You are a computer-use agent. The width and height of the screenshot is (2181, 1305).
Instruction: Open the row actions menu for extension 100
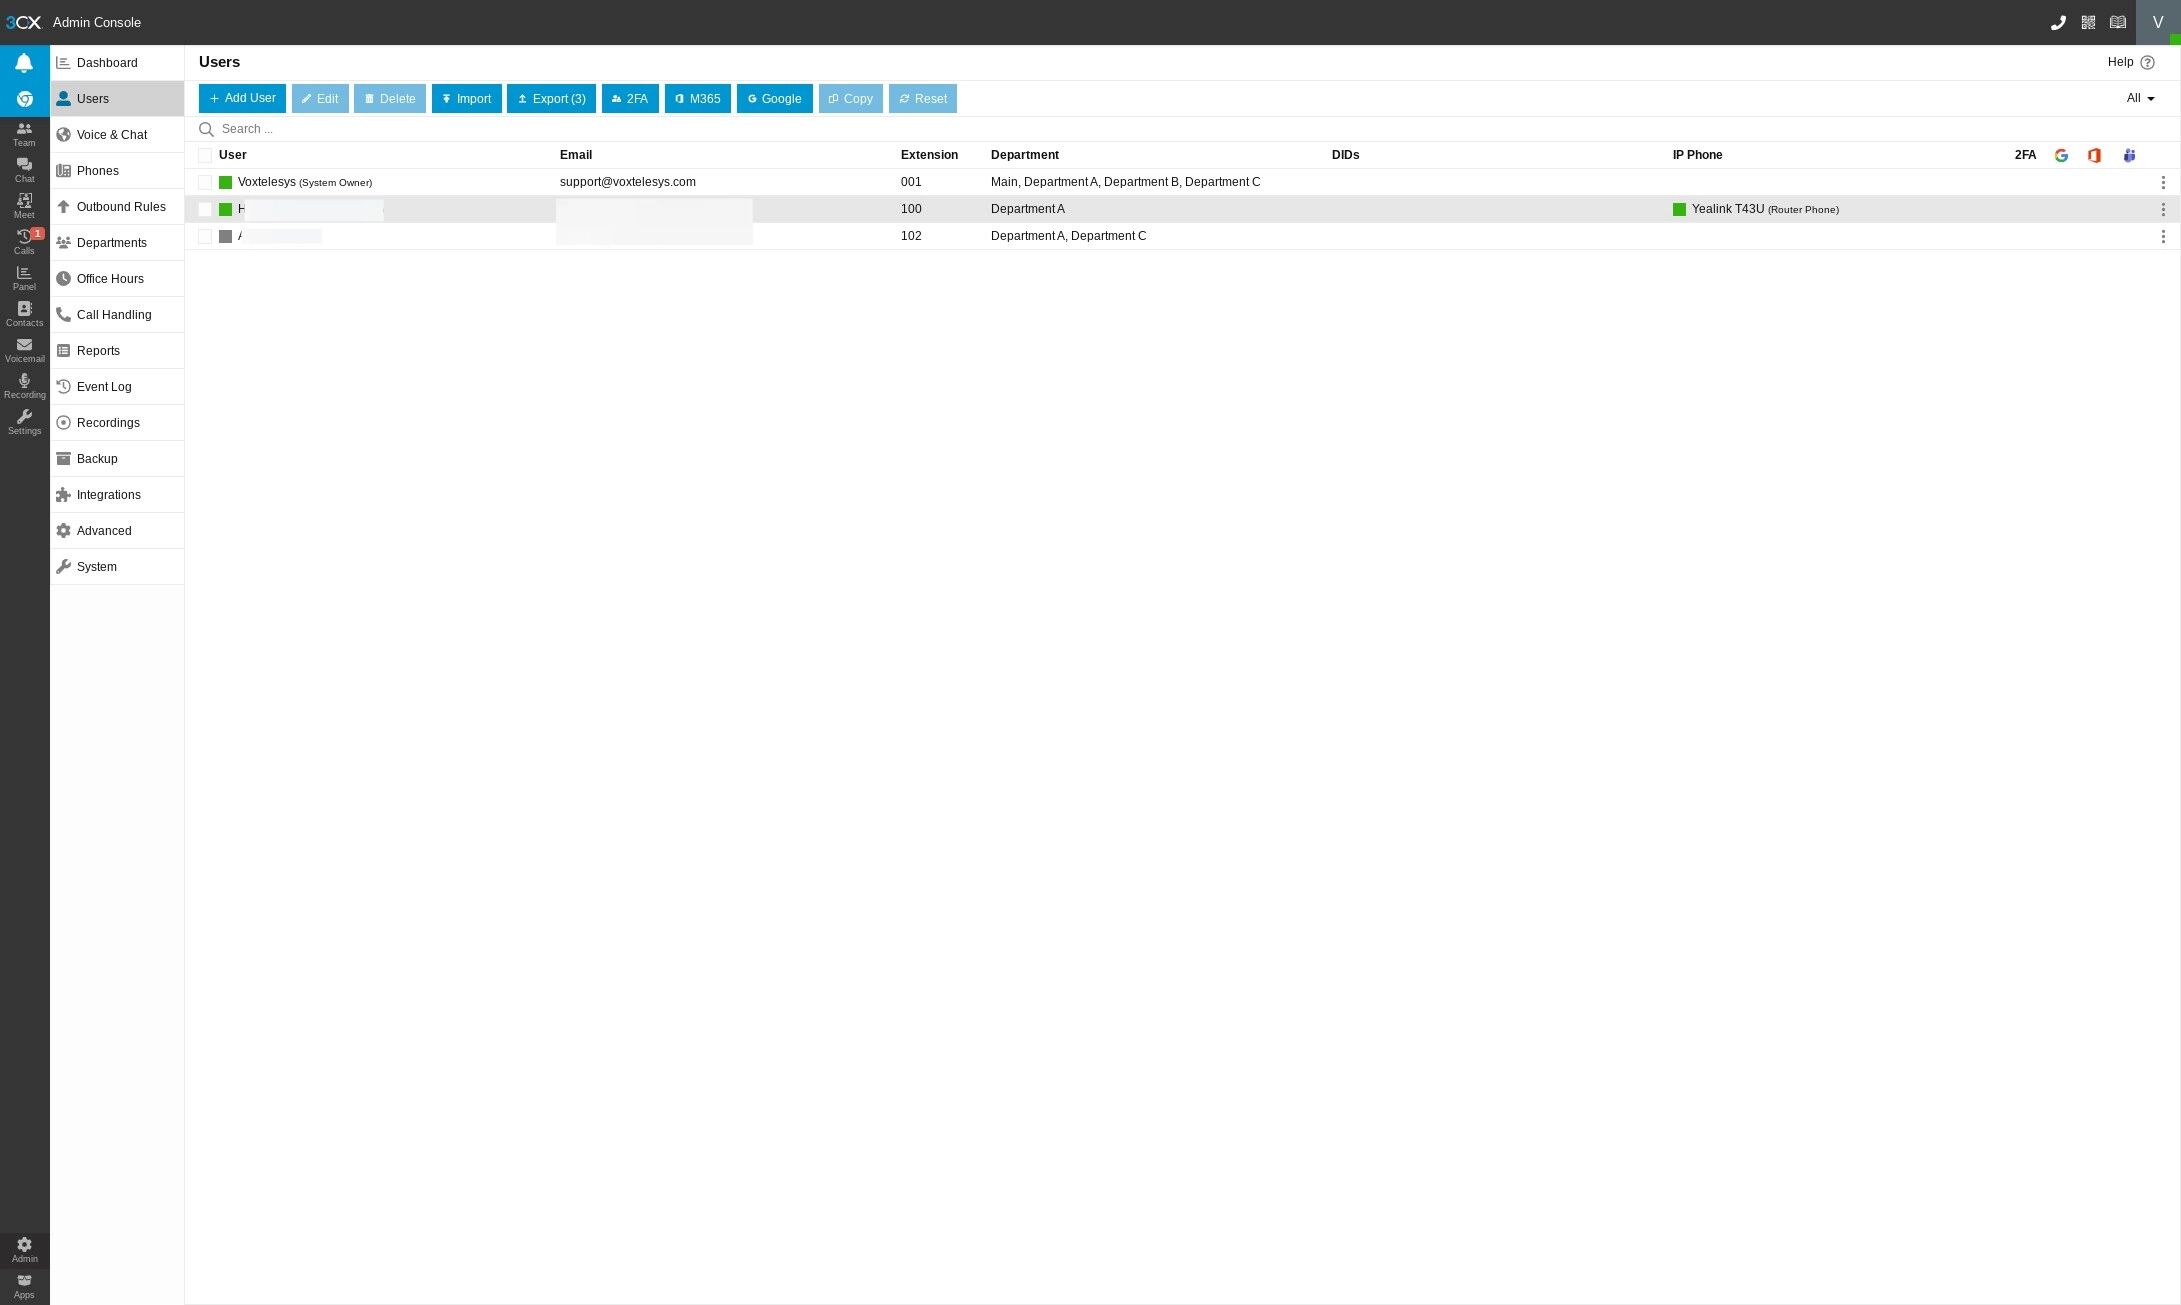pos(2164,209)
